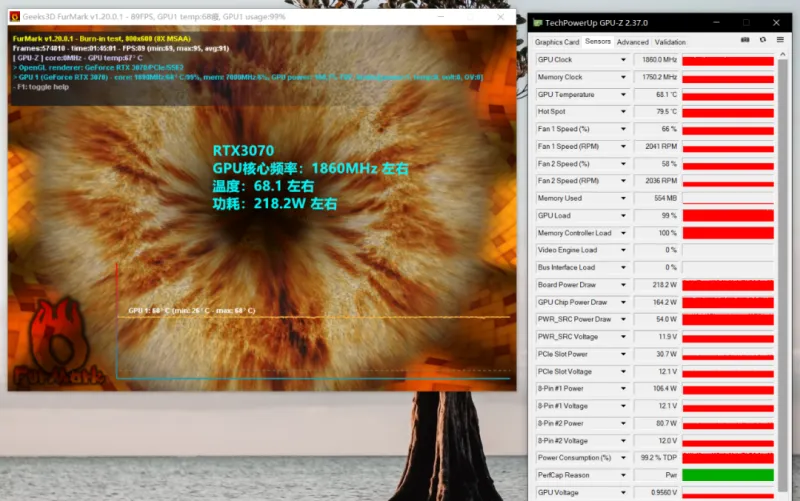
Task: Expand the Memory Clock sensor dropdown
Action: [x=623, y=77]
